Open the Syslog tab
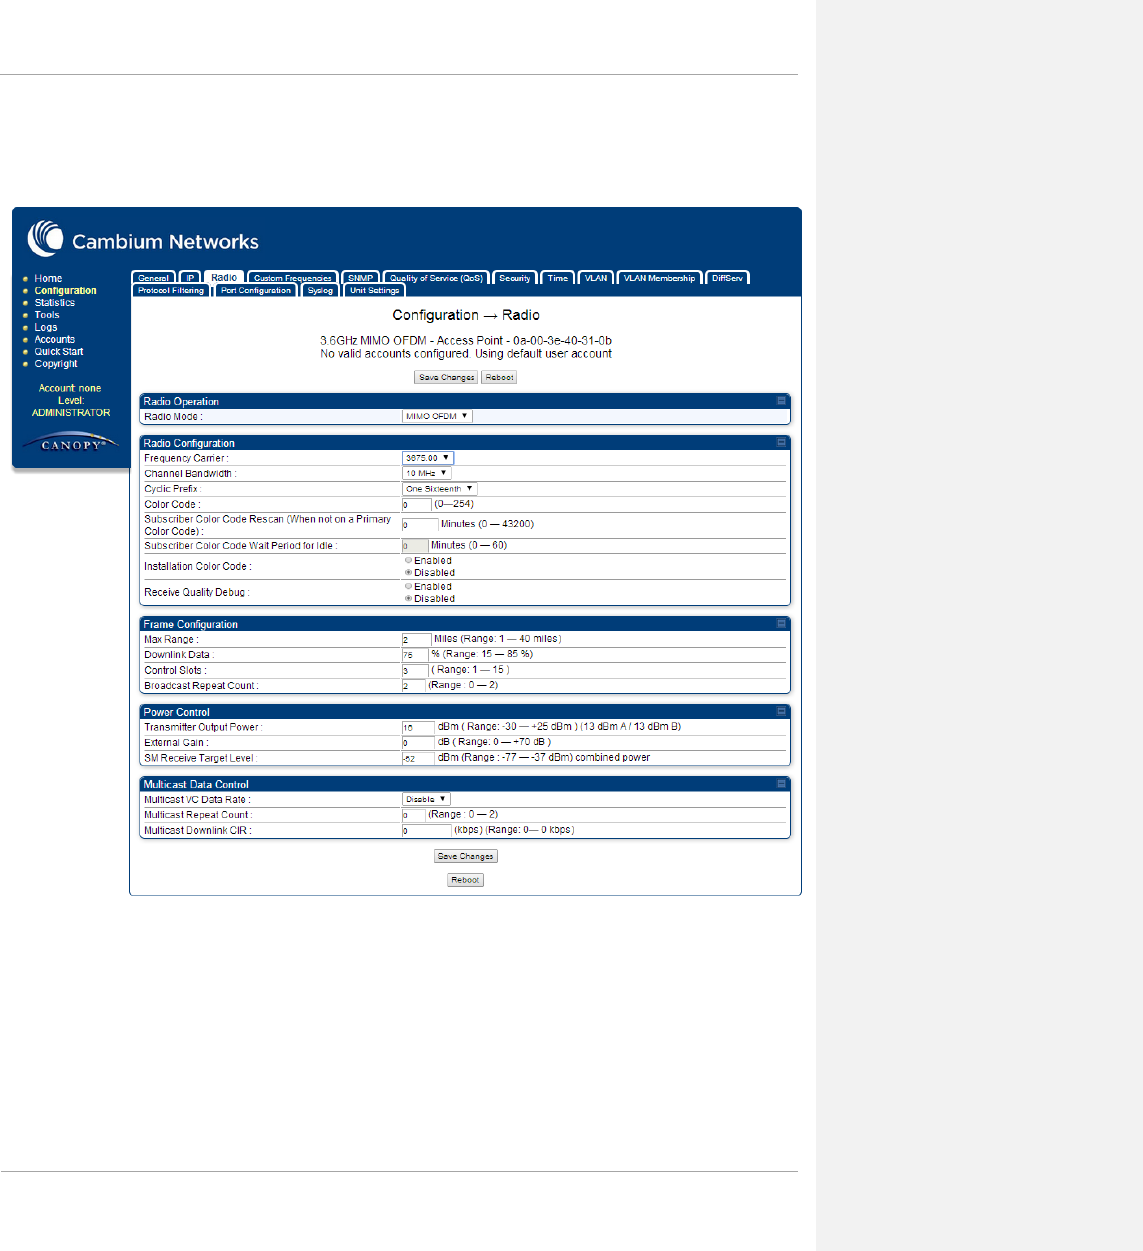The image size is (1143, 1251). pos(321,290)
